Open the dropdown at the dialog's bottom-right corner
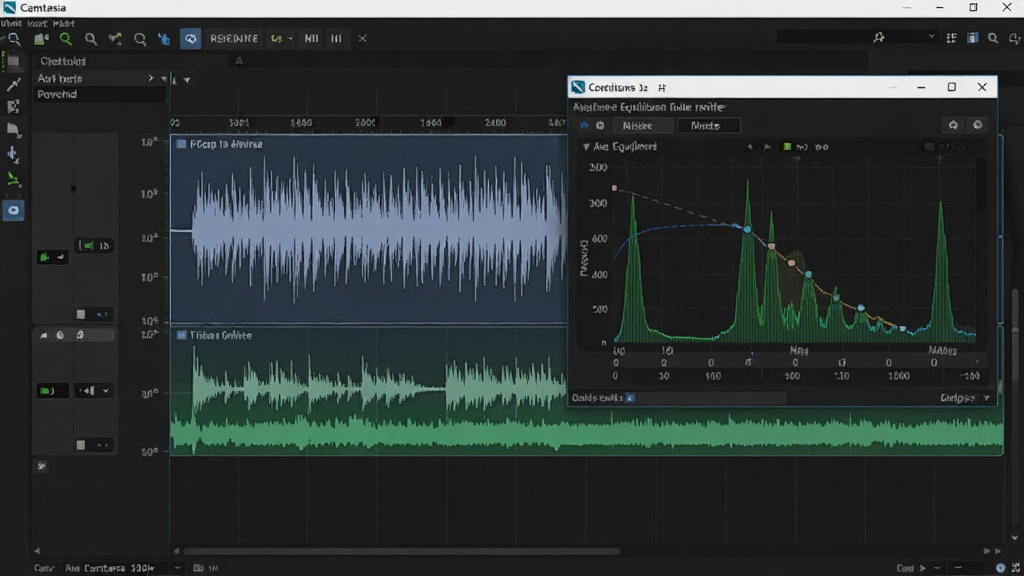Image resolution: width=1024 pixels, height=576 pixels. coord(987,398)
